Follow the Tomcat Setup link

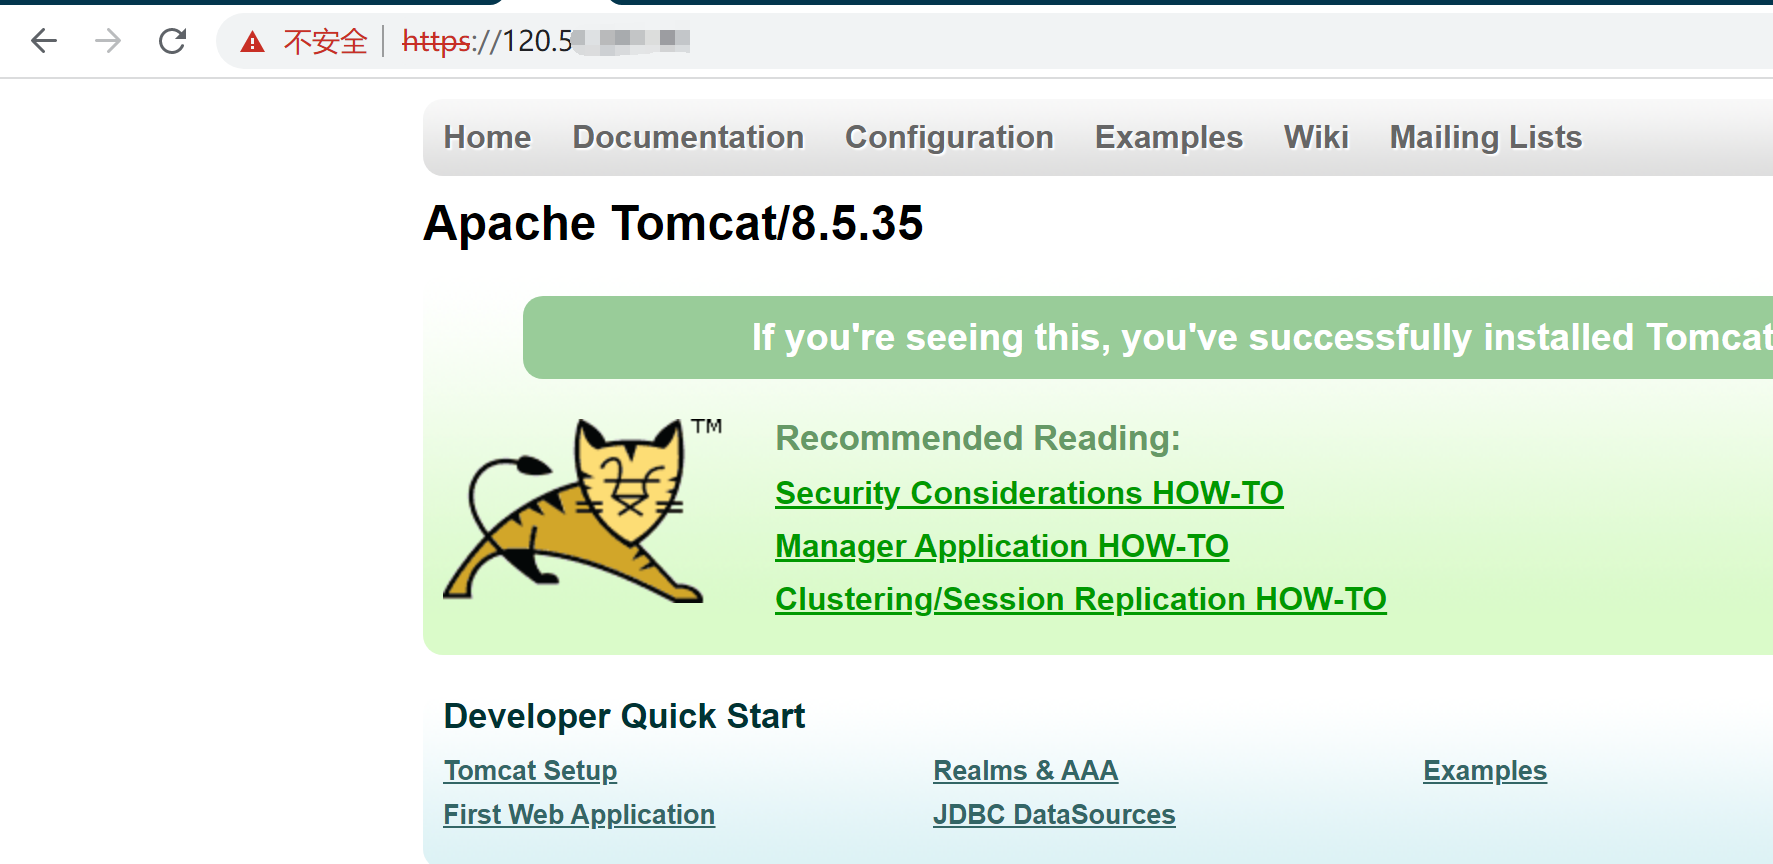click(530, 771)
